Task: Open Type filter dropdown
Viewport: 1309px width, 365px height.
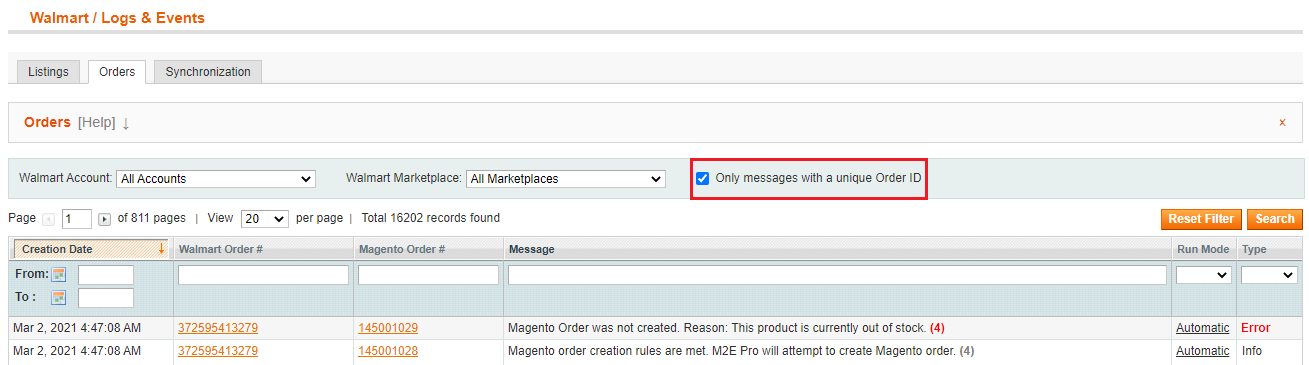Action: tap(1269, 275)
